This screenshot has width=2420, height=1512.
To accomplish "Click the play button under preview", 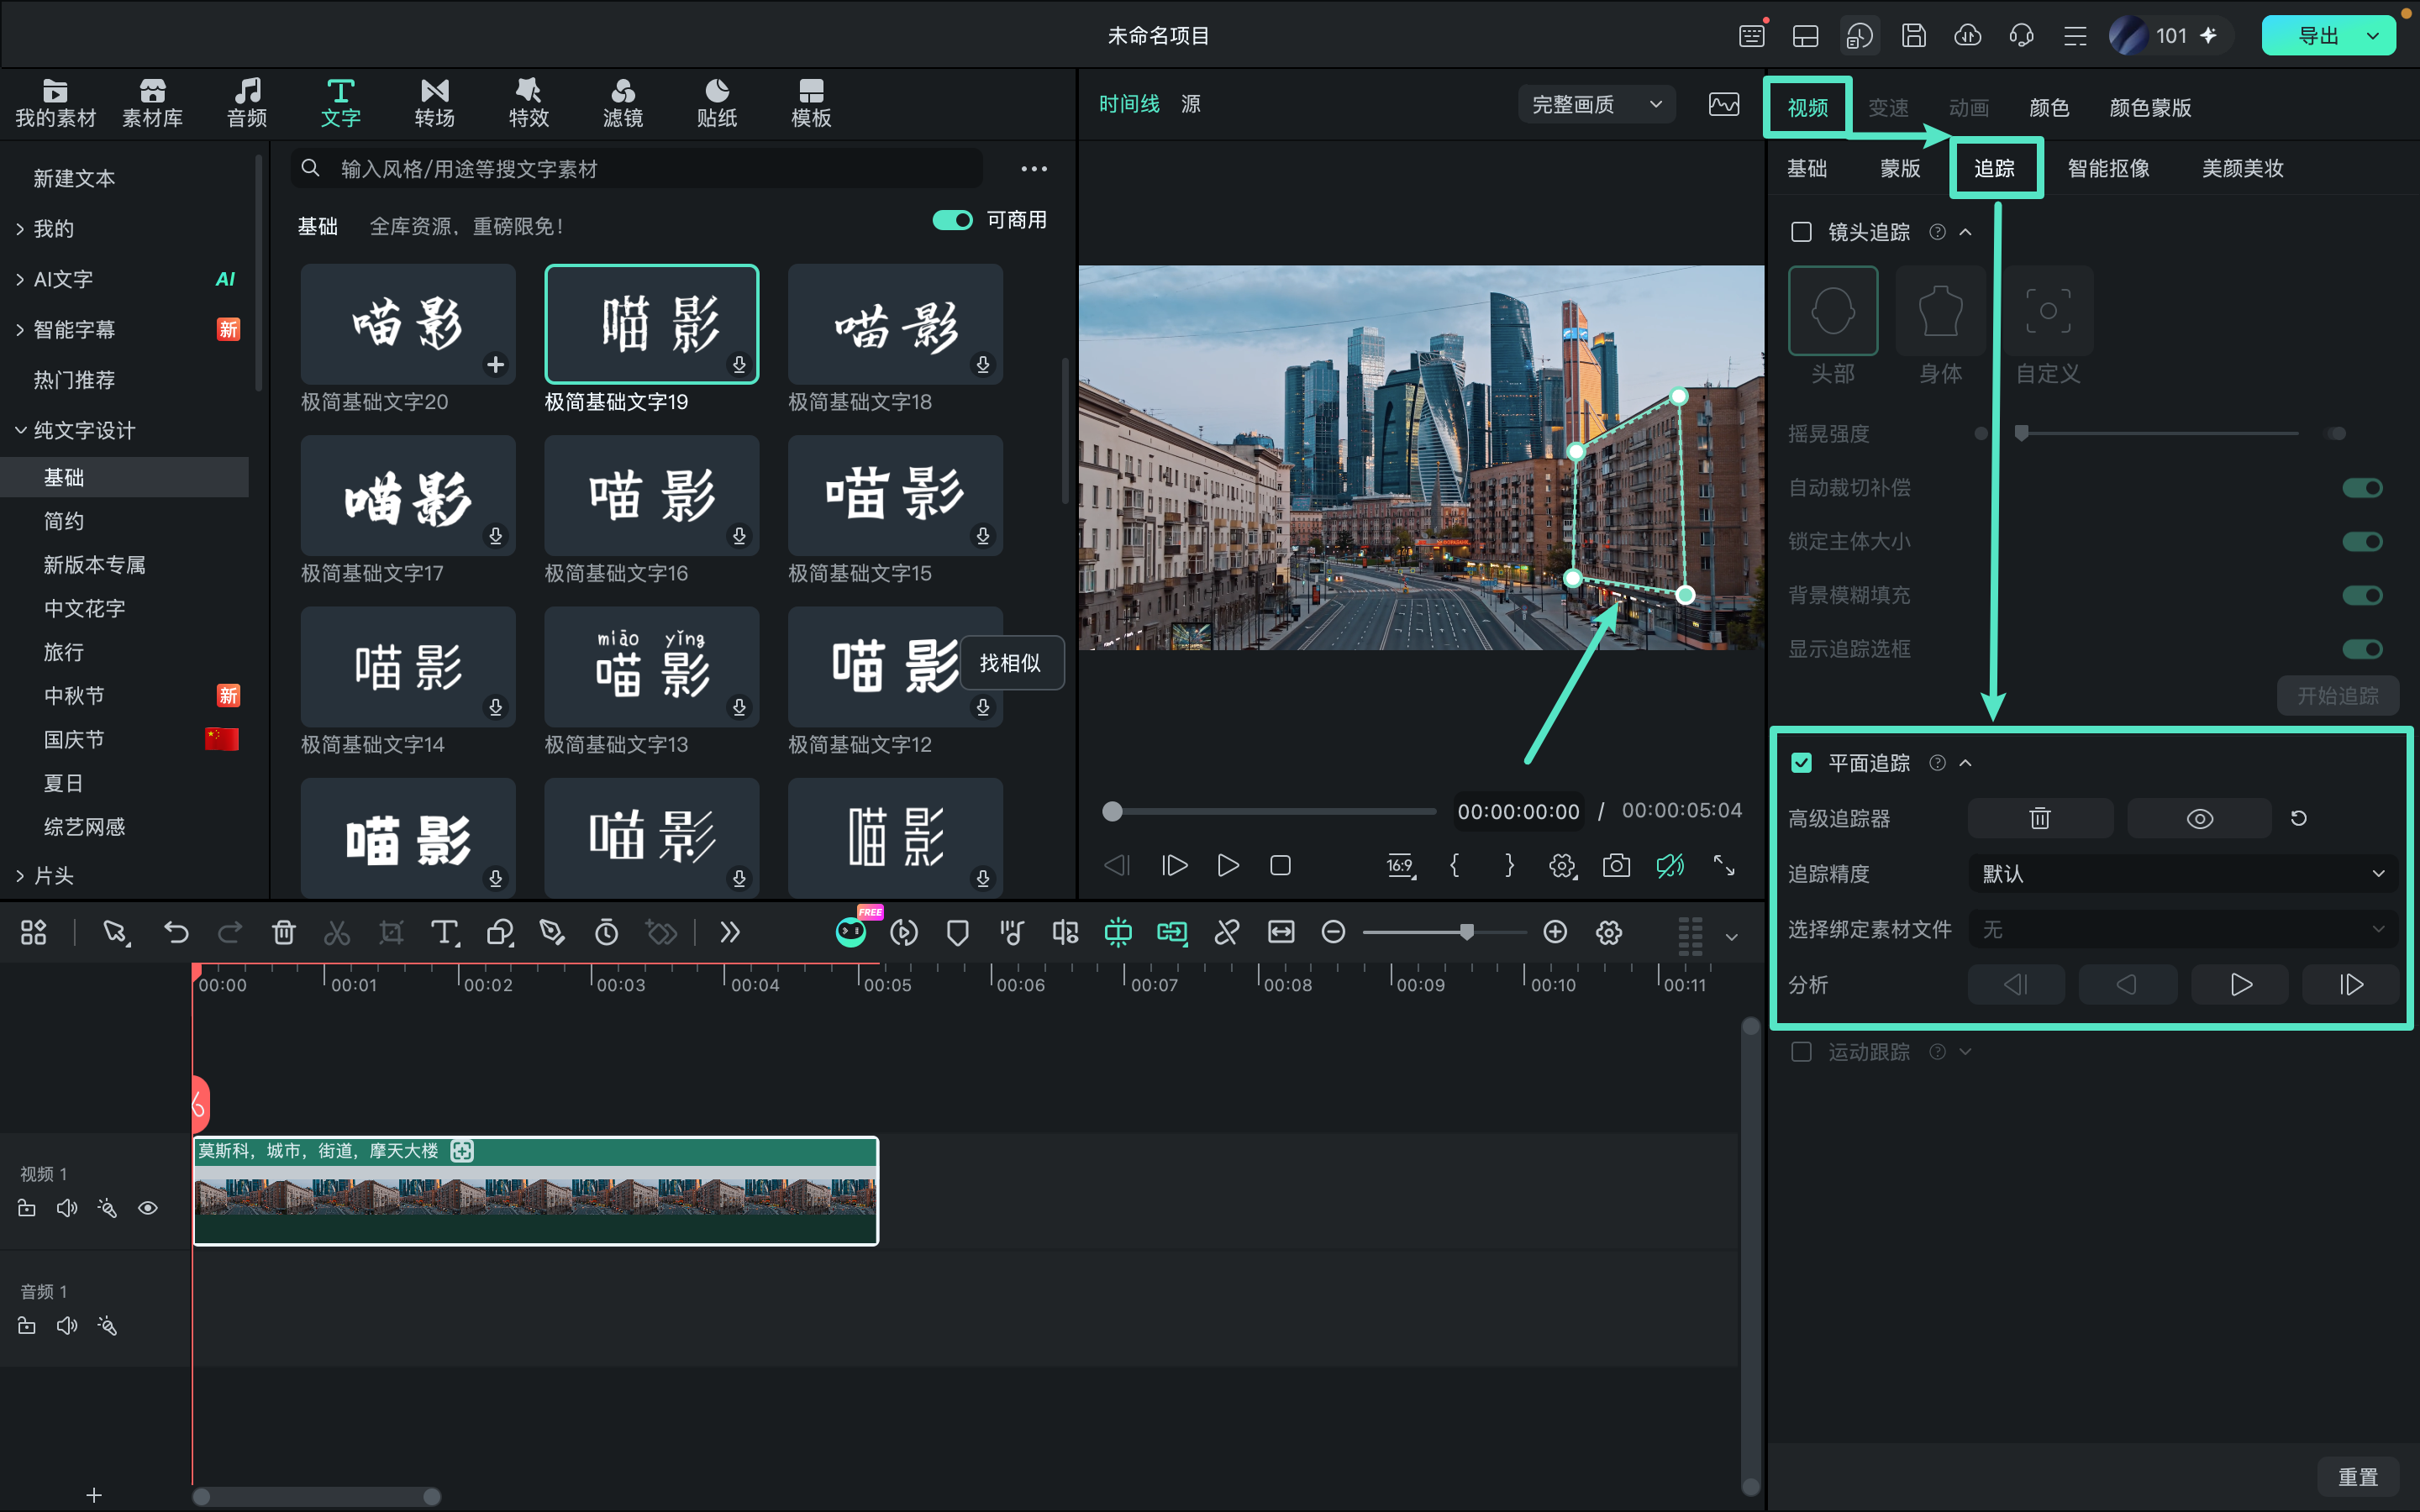I will tap(1228, 865).
